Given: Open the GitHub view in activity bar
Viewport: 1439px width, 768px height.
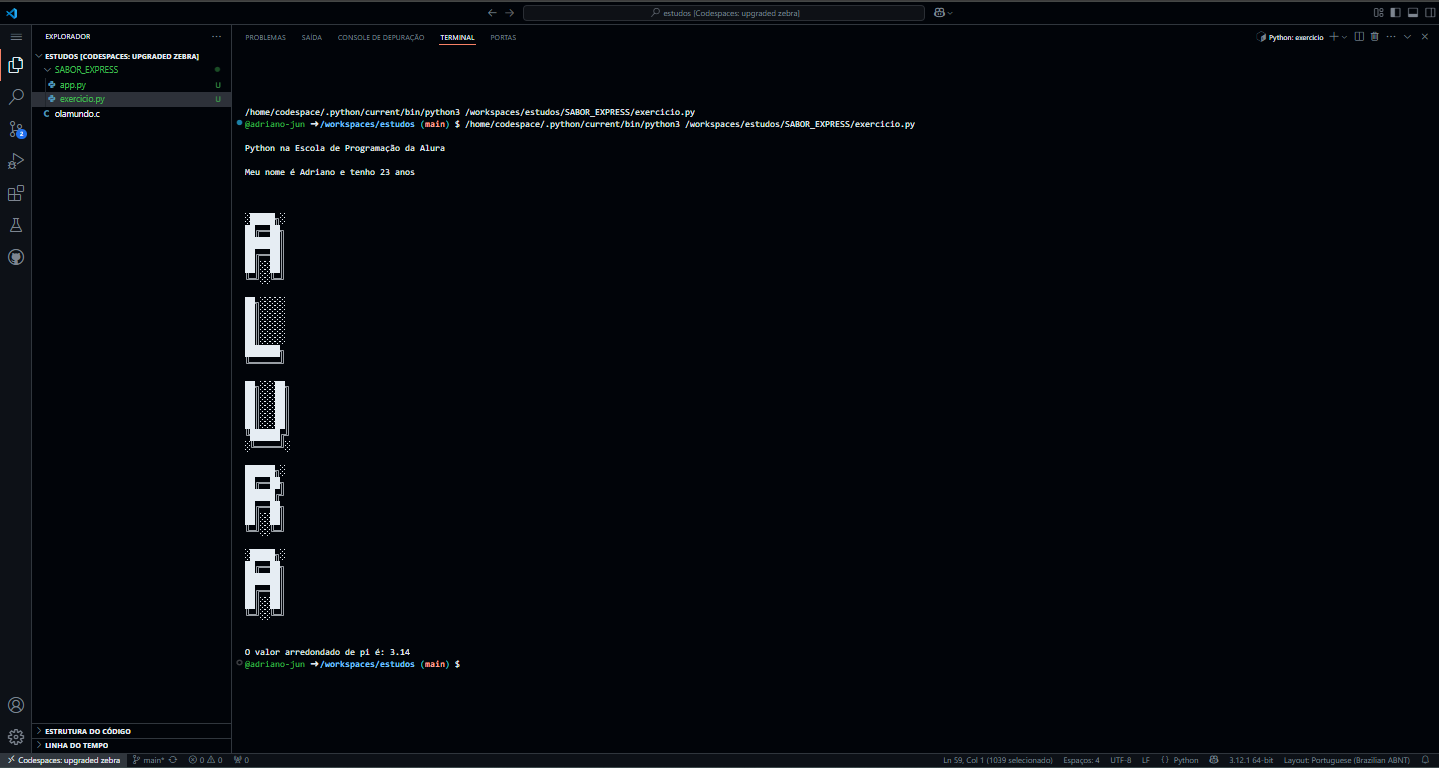Looking at the screenshot, I should click(x=15, y=257).
